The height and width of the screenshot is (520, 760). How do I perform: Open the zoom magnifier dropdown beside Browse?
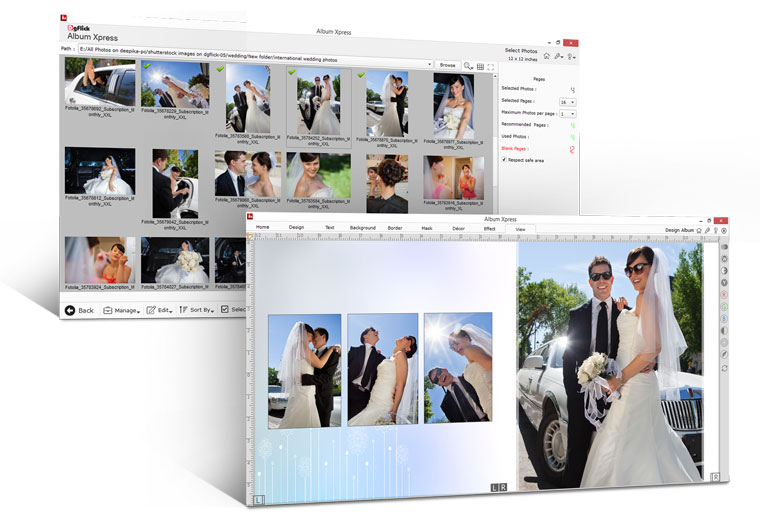tap(468, 66)
